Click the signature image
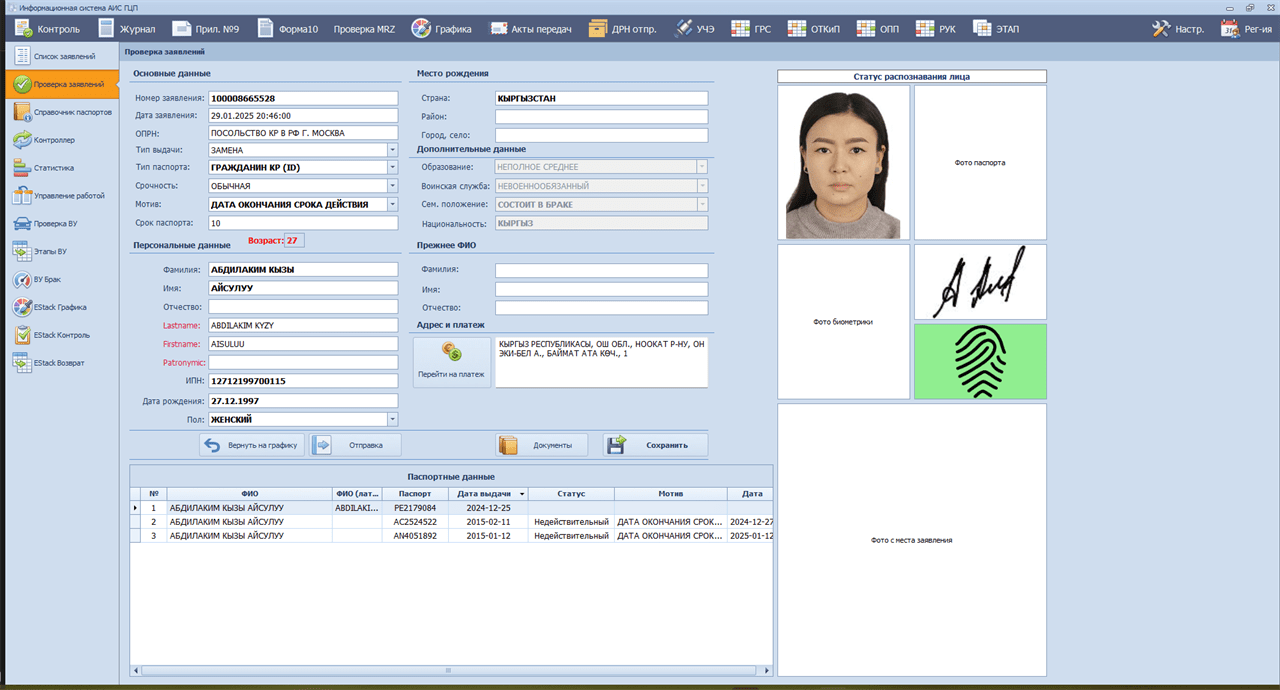The height and width of the screenshot is (690, 1280). [x=980, y=282]
